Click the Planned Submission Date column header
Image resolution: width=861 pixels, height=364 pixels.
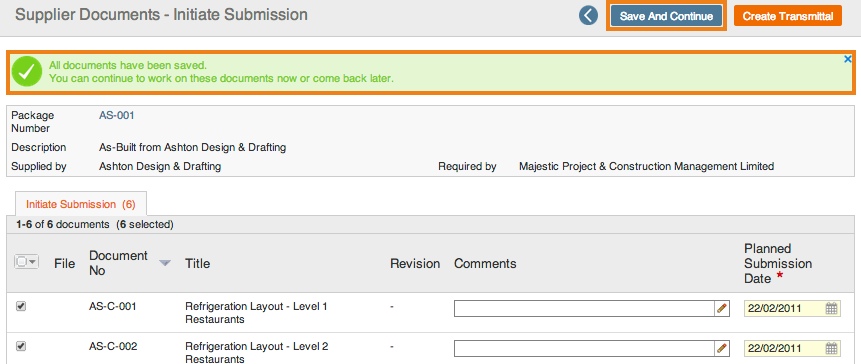pyautogui.click(x=778, y=264)
